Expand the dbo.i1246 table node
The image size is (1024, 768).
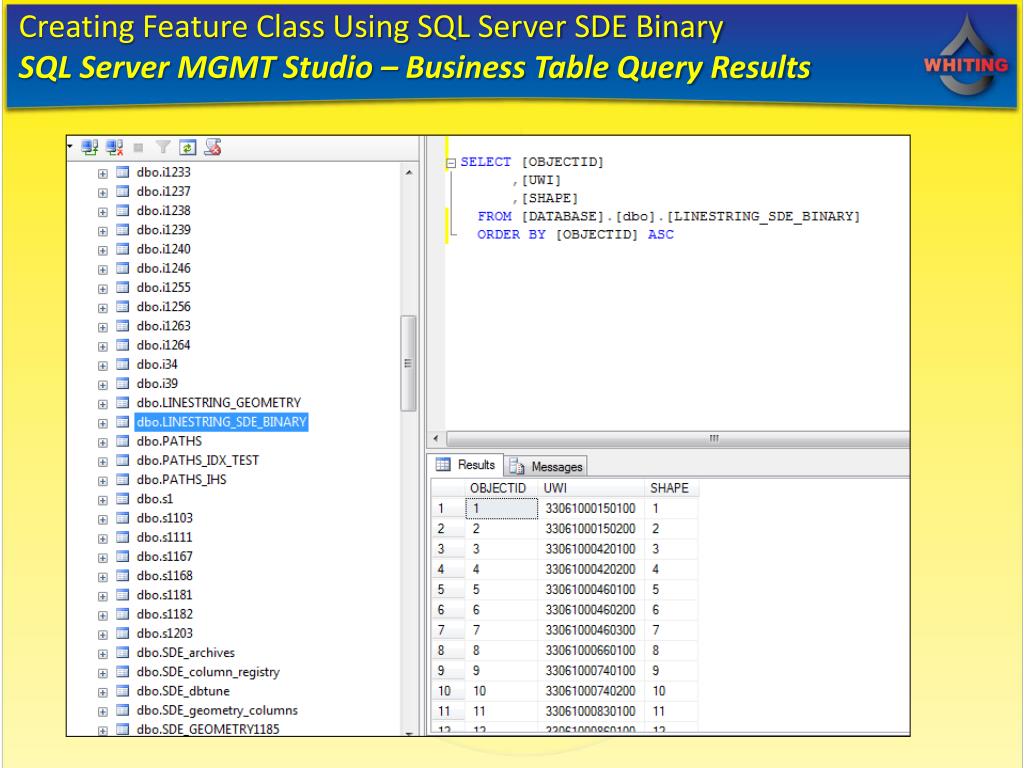(x=103, y=270)
